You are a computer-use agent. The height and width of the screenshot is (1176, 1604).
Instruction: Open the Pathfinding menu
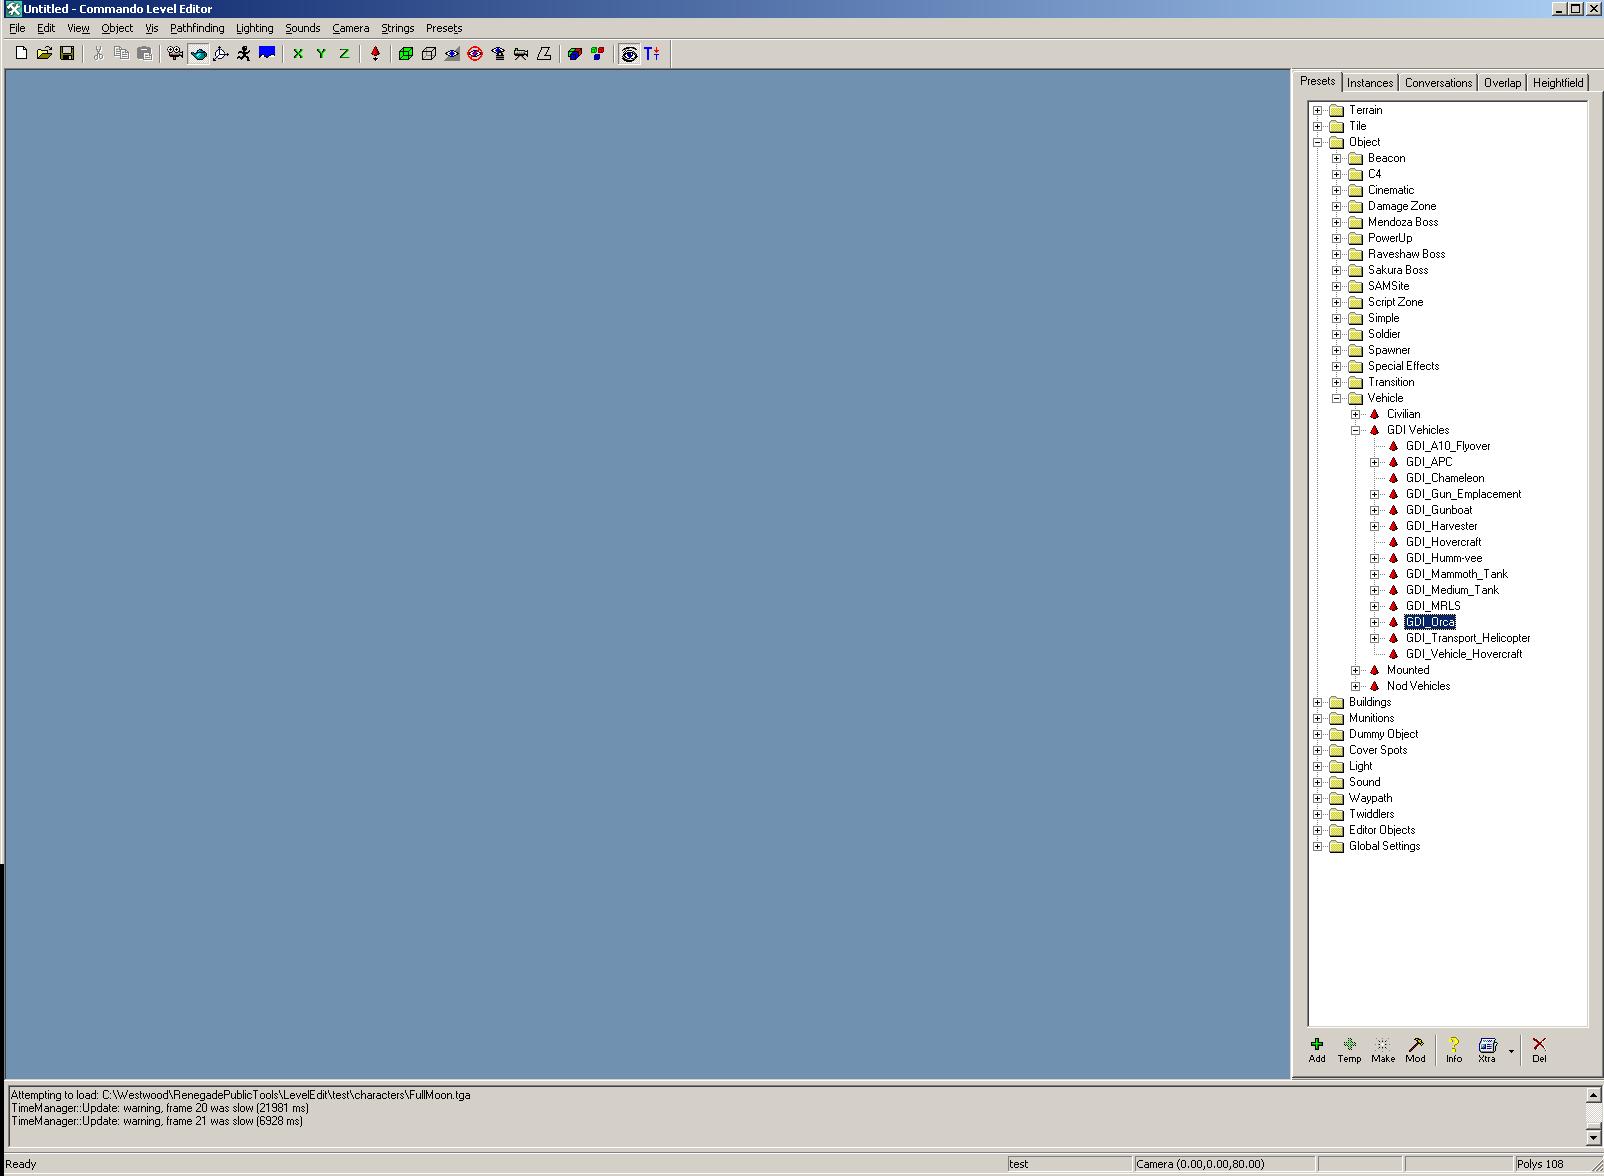(x=197, y=28)
